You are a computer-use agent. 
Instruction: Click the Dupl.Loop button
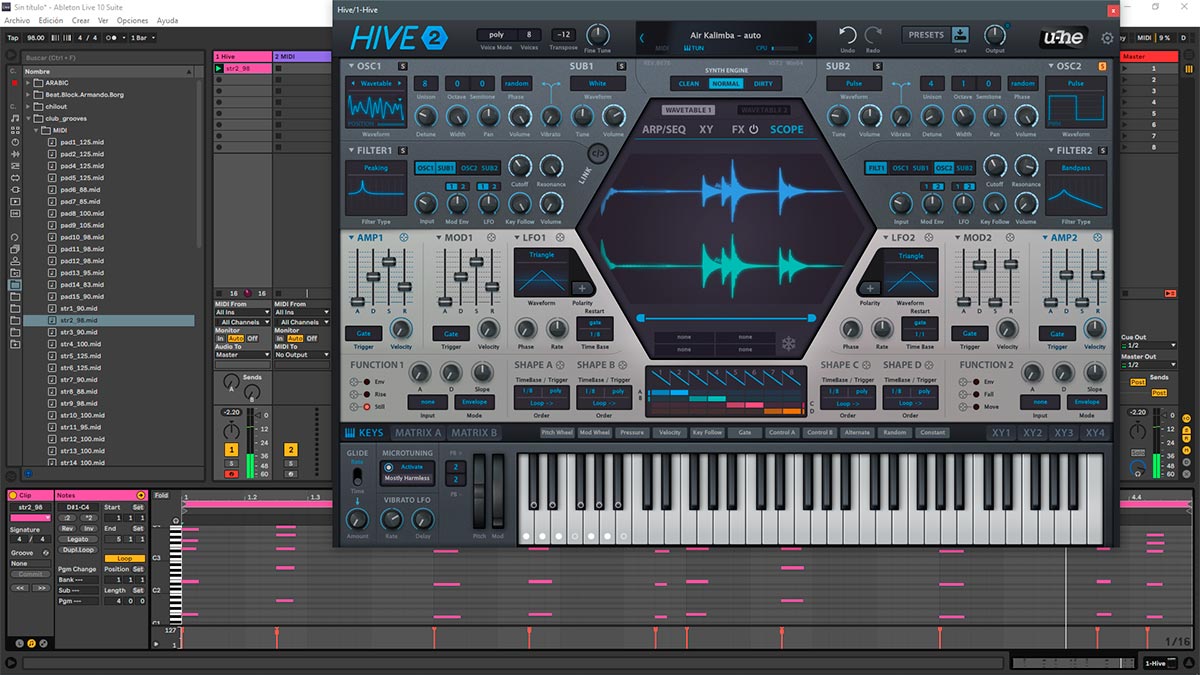pos(76,550)
